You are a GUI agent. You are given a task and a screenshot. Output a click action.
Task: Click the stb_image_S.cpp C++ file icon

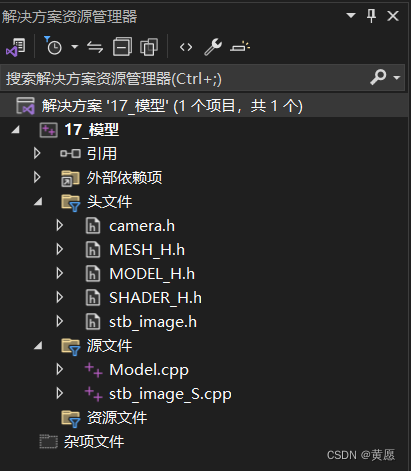93,394
